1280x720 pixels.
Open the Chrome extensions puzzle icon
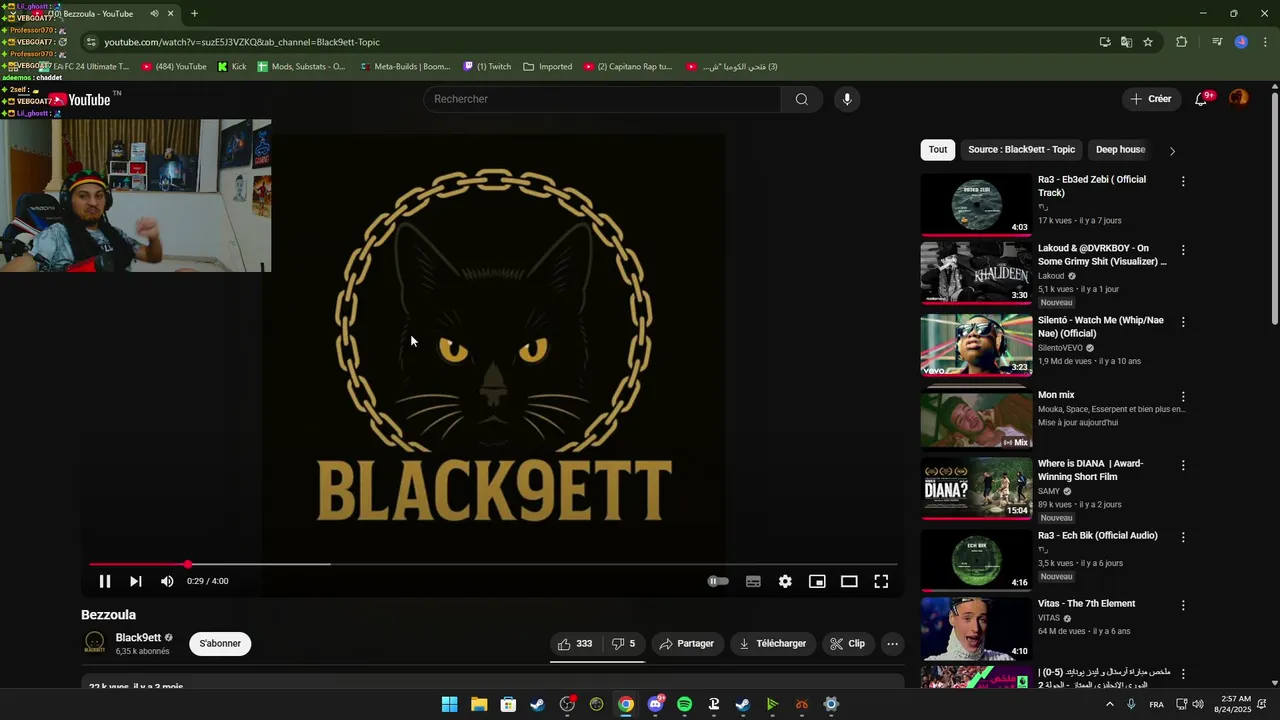click(x=1182, y=42)
